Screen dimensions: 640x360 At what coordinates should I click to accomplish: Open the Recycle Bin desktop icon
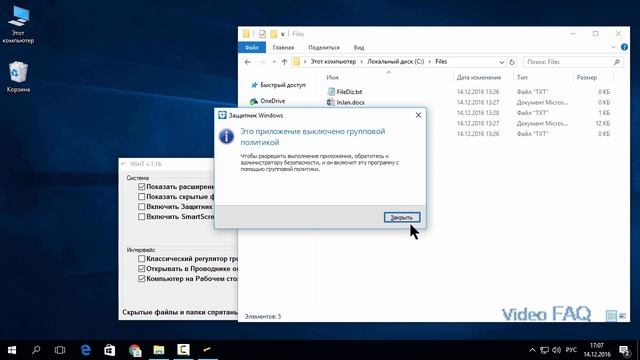18,77
